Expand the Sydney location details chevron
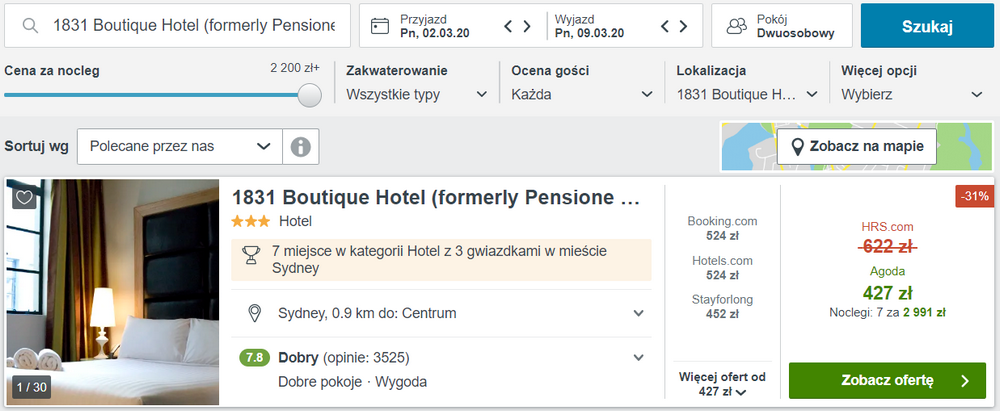 (x=638, y=313)
